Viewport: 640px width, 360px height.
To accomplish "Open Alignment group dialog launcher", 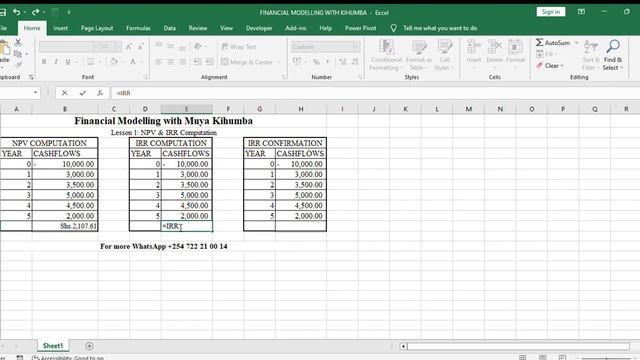I will click(284, 77).
